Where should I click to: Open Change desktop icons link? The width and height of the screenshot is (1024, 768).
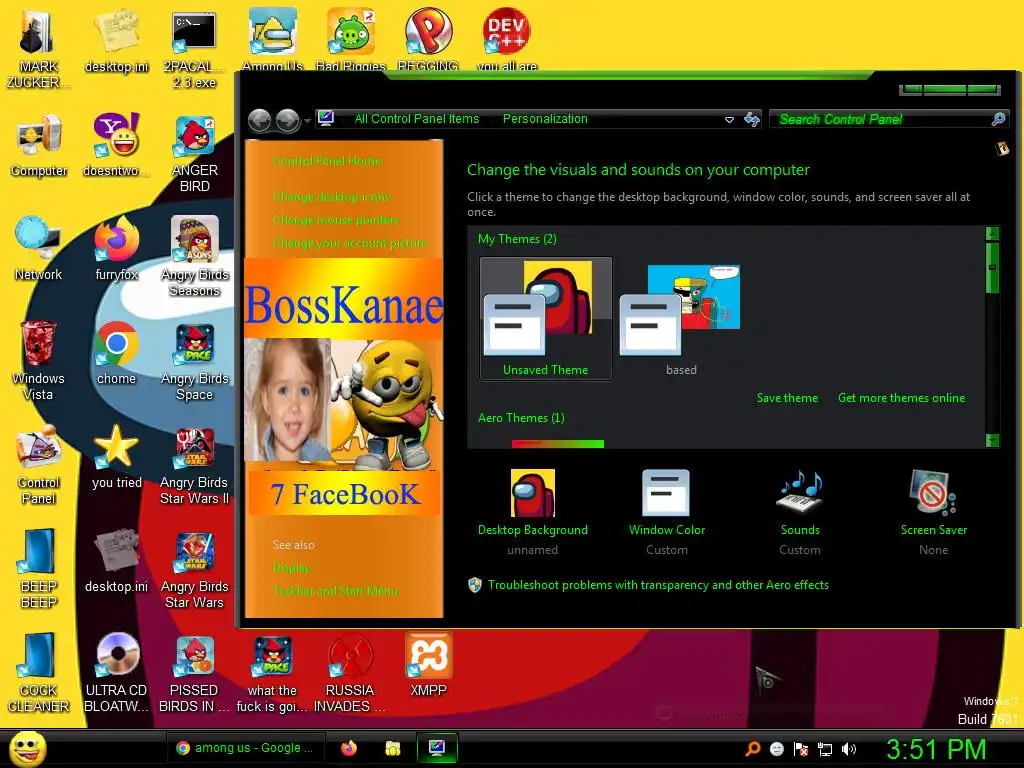(332, 197)
